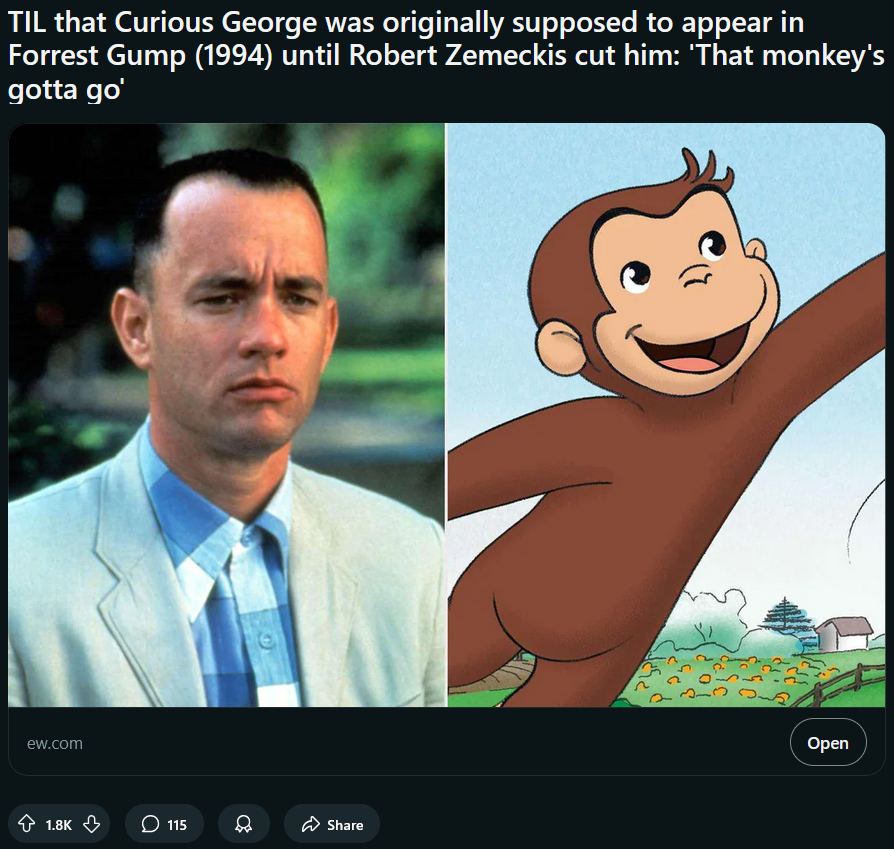Click the 115 comments count
894x849 pixels.
[x=177, y=824]
